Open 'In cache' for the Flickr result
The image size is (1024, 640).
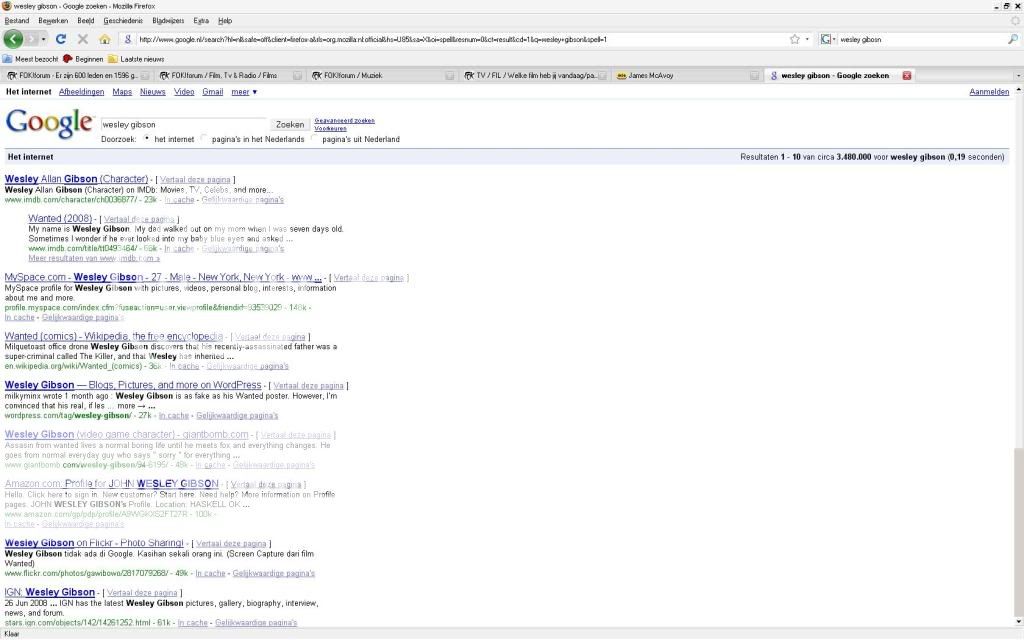[x=210, y=573]
